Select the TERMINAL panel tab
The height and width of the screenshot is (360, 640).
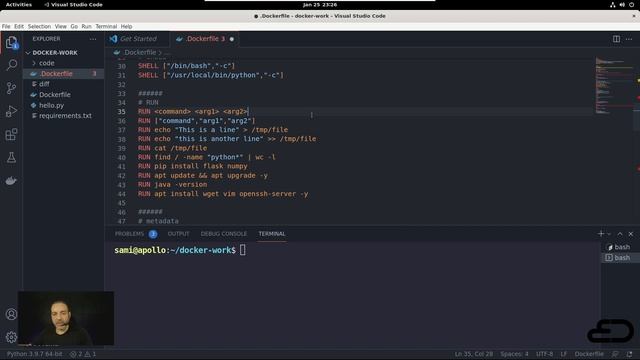(x=272, y=234)
